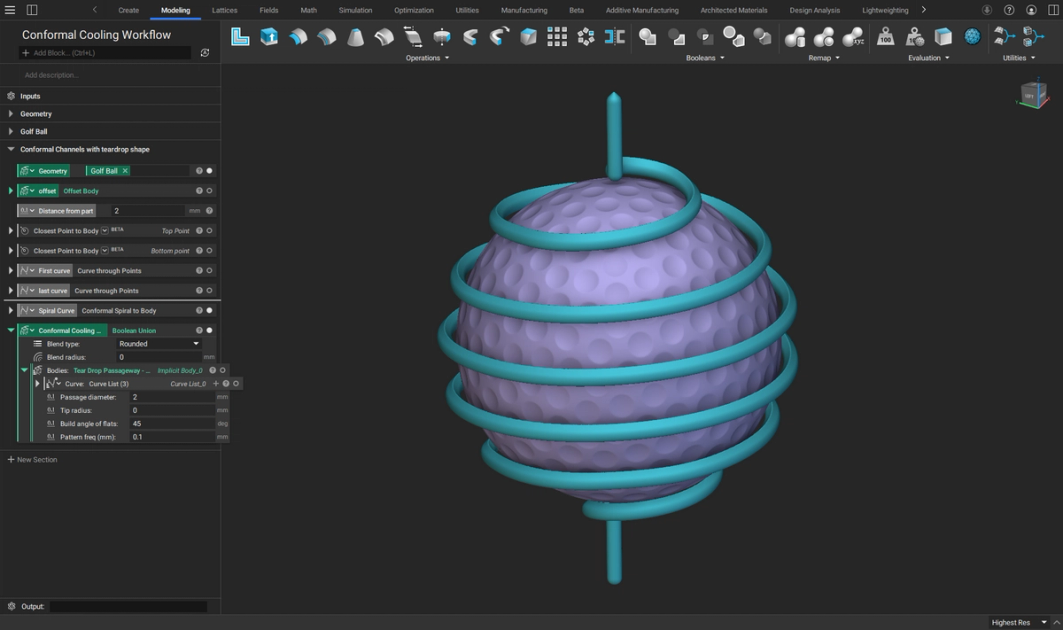Click the mass properties scale icon in Evaluation group
Screen dimensions: 1063x630
pyautogui.click(x=886, y=36)
